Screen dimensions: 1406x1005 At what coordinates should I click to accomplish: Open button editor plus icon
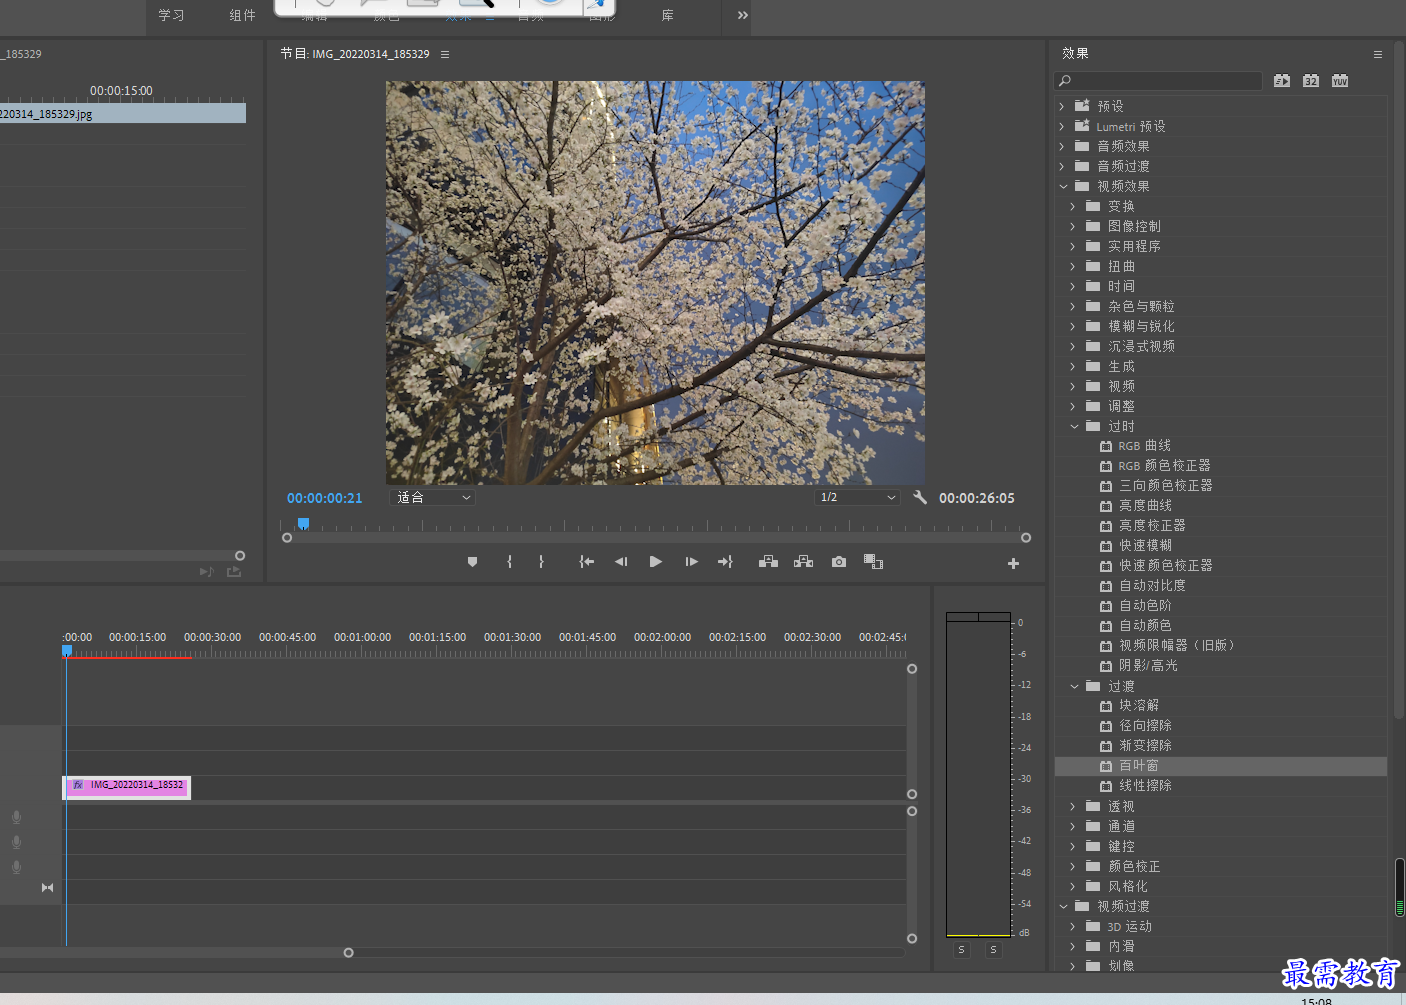[x=1013, y=564]
